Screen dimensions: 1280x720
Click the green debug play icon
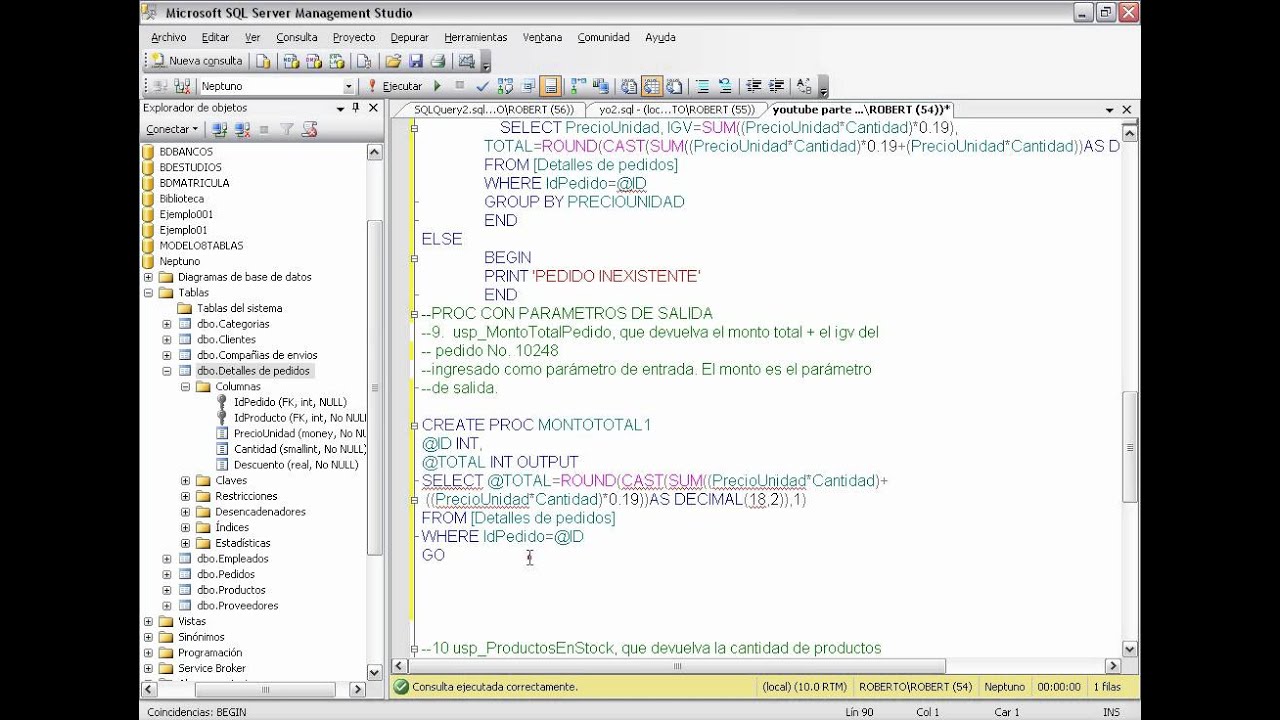437,87
